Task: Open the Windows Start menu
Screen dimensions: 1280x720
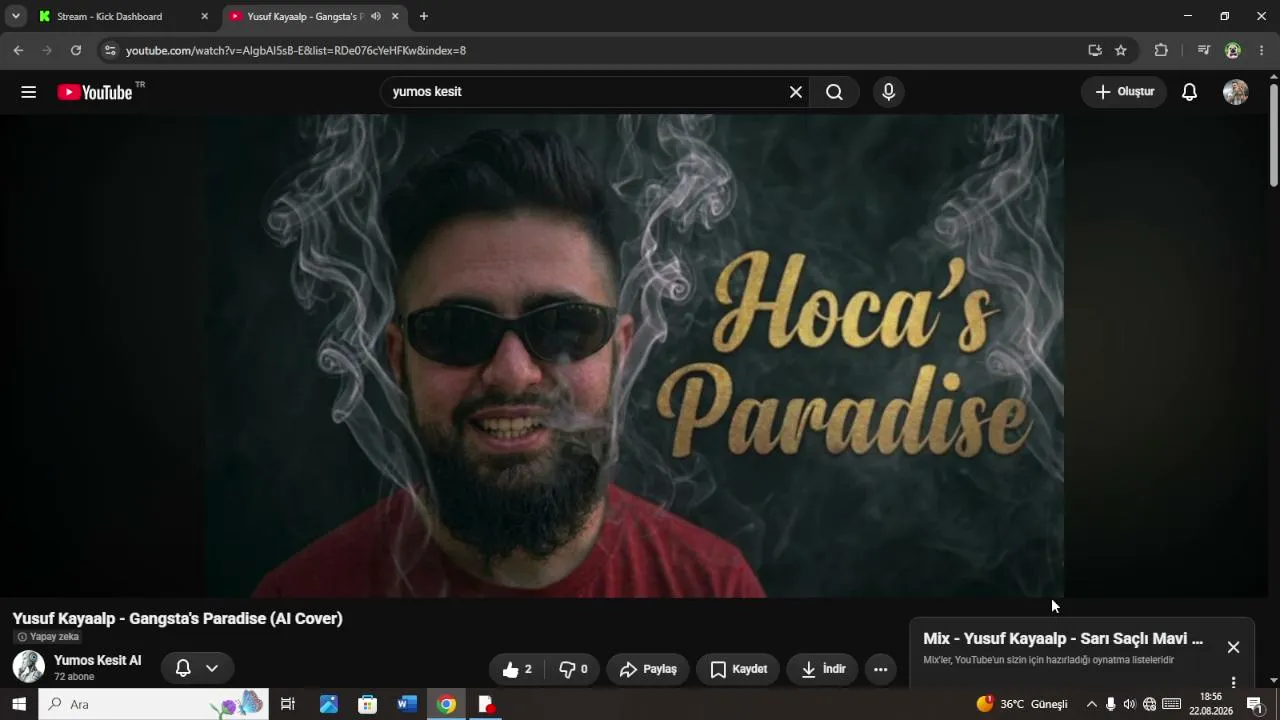Action: click(19, 704)
